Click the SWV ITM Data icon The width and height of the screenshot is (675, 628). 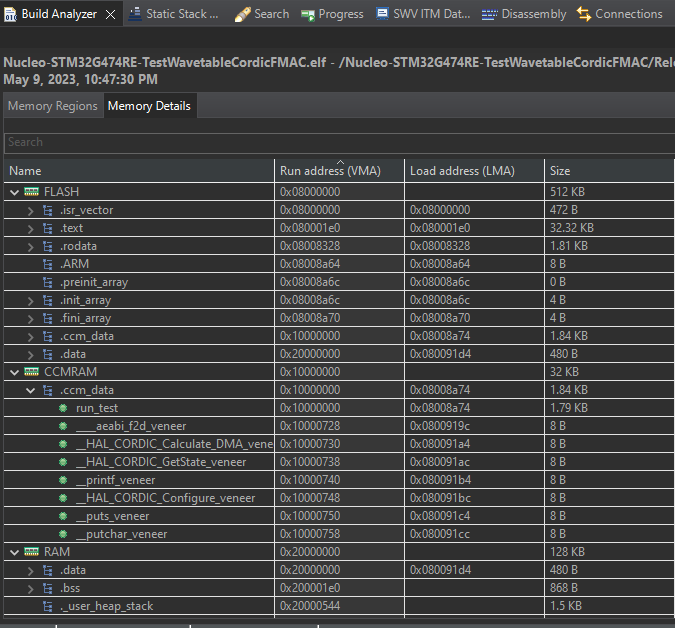pyautogui.click(x=382, y=14)
